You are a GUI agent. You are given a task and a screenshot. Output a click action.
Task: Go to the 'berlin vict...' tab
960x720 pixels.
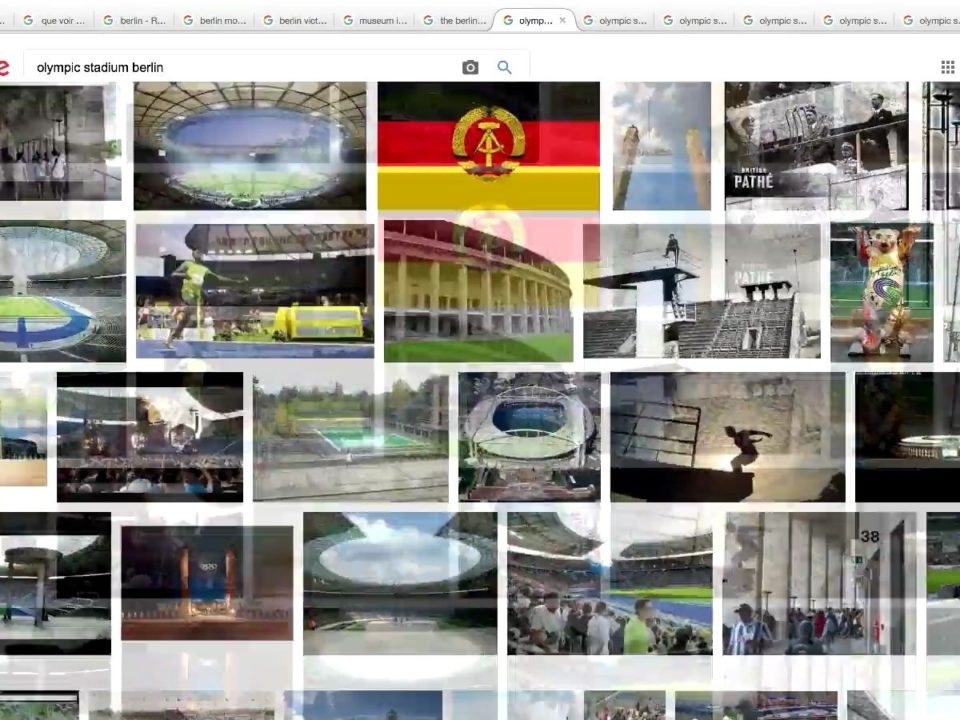coord(294,20)
